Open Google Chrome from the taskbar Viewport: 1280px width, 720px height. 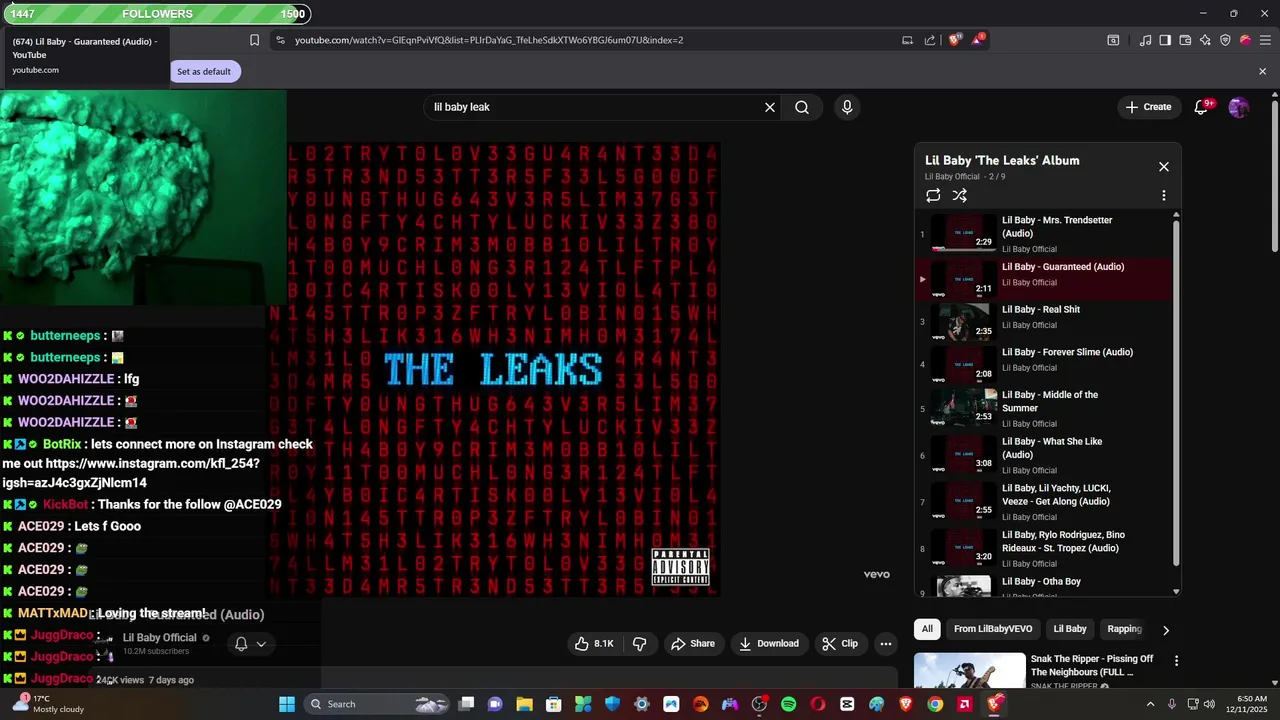coord(935,704)
